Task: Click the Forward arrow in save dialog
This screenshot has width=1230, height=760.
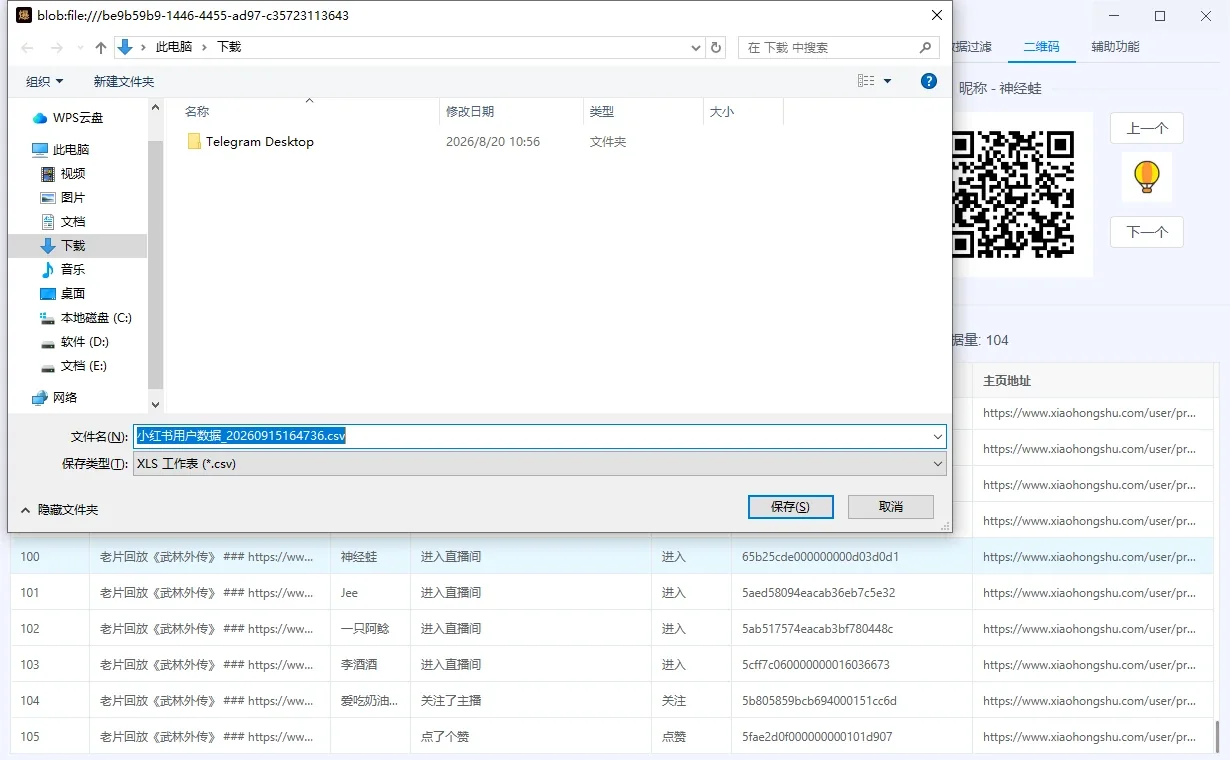Action: [56, 47]
